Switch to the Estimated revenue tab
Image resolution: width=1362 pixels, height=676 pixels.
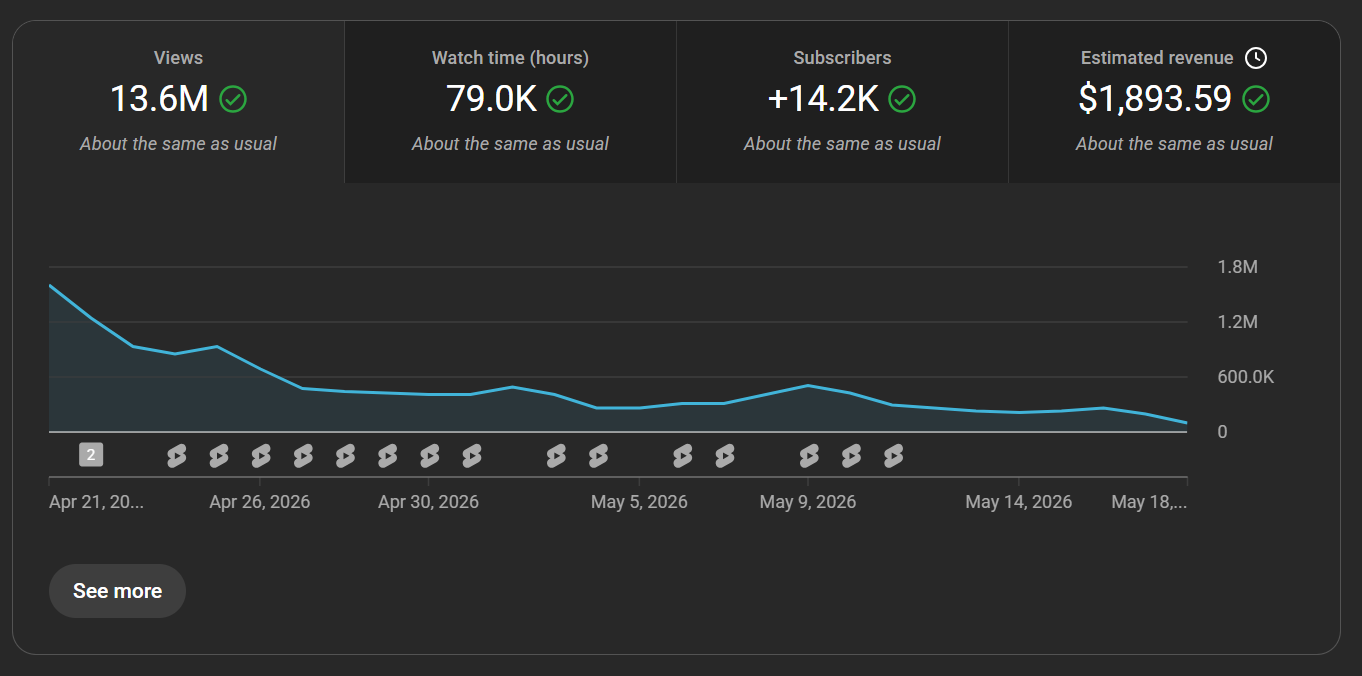click(x=1174, y=102)
